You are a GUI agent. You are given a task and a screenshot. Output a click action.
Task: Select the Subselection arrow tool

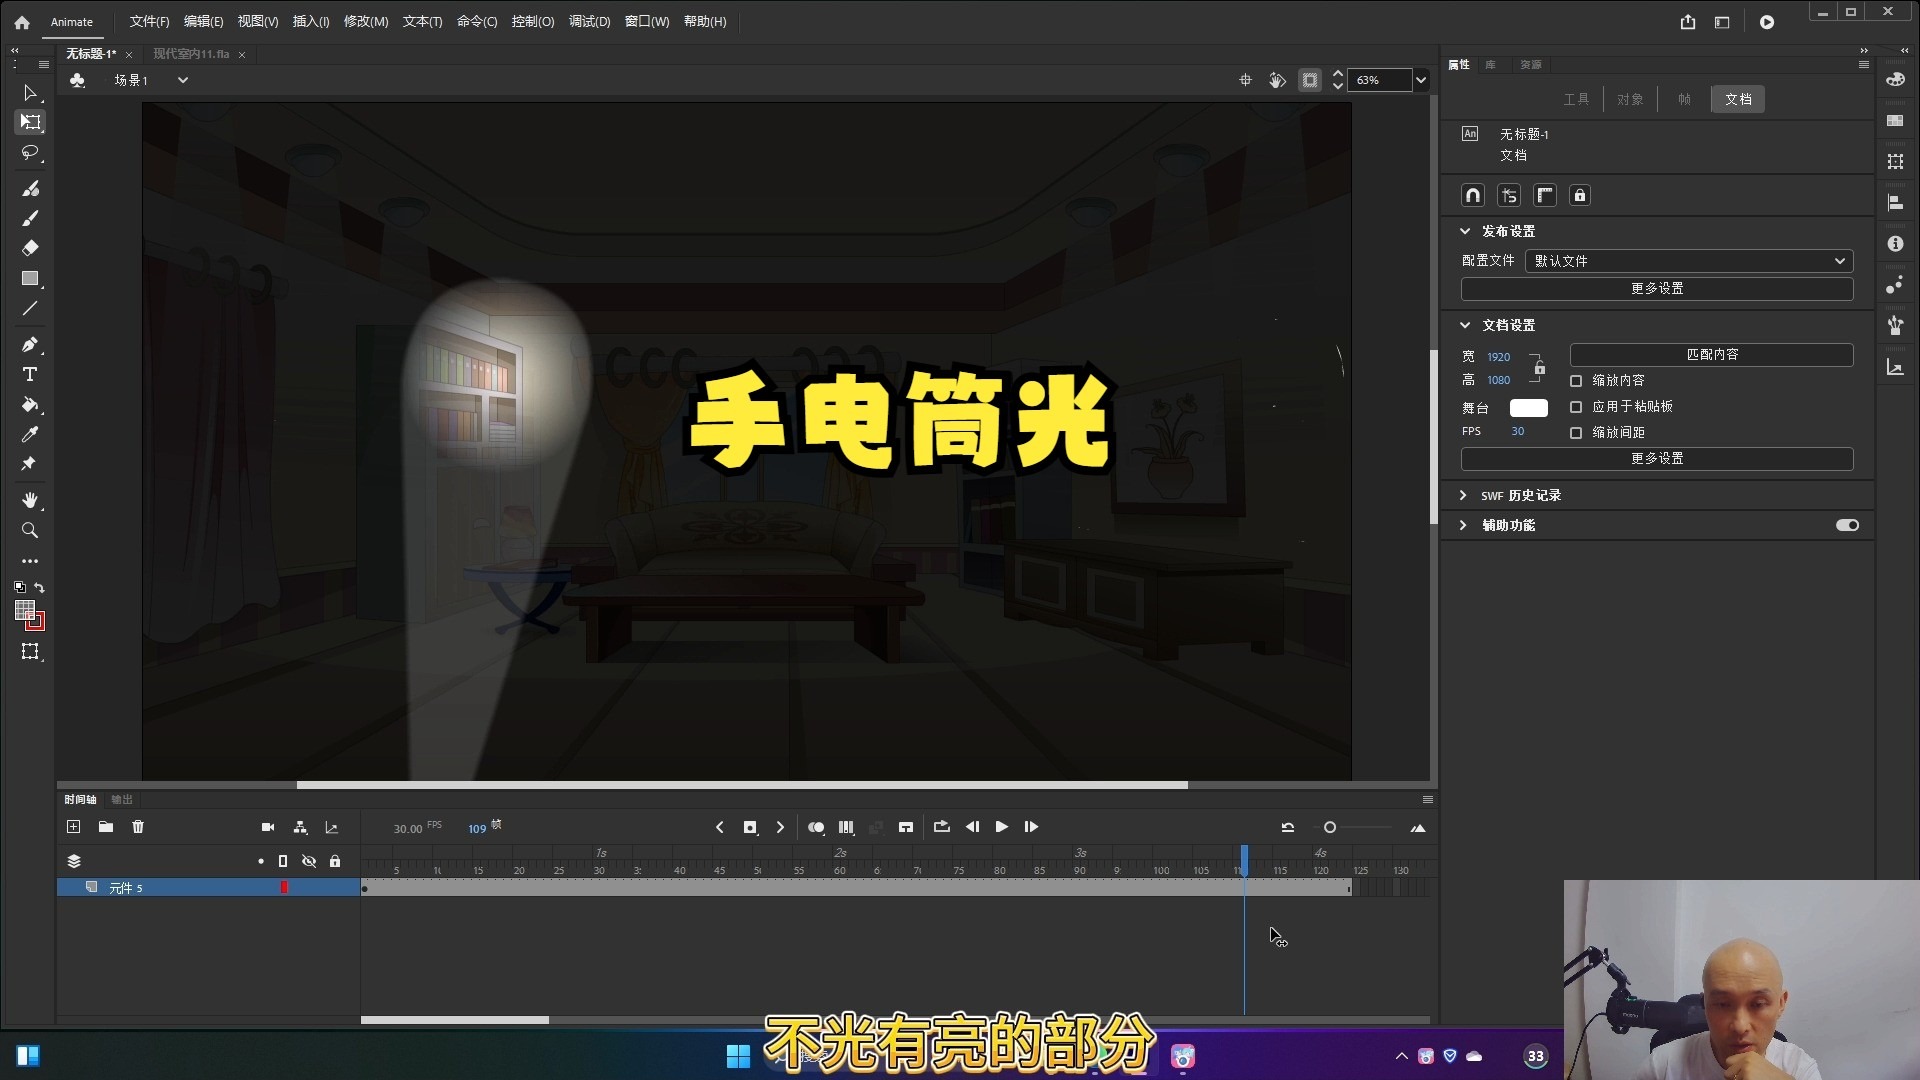(30, 93)
